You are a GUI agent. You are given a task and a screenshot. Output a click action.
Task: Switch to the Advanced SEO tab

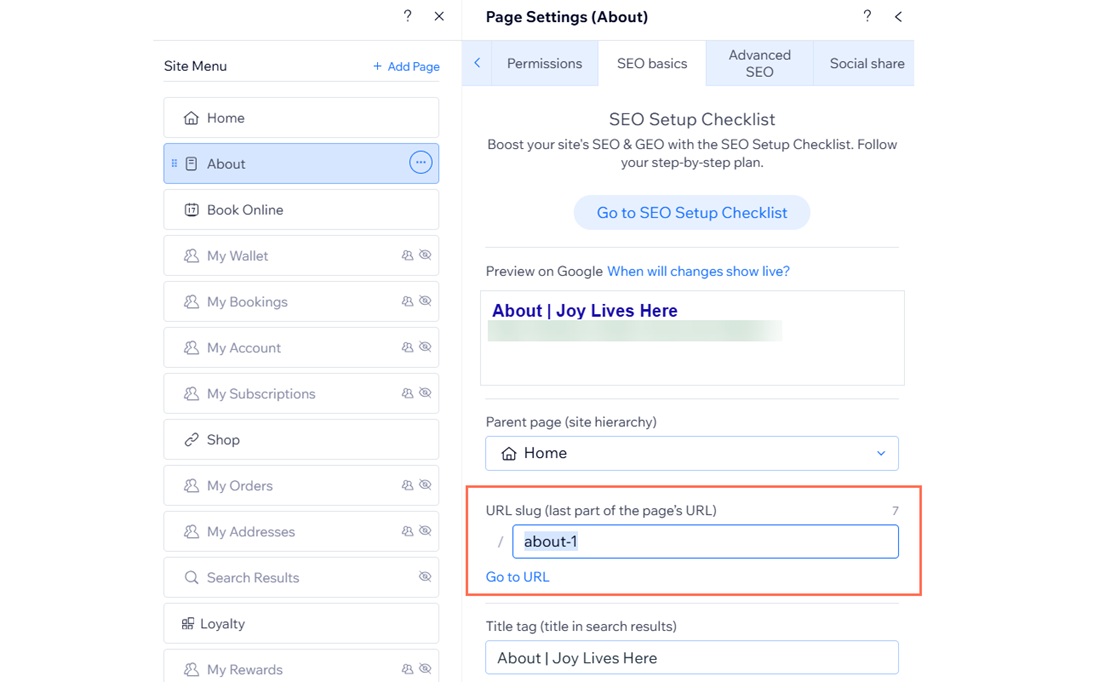coord(759,63)
